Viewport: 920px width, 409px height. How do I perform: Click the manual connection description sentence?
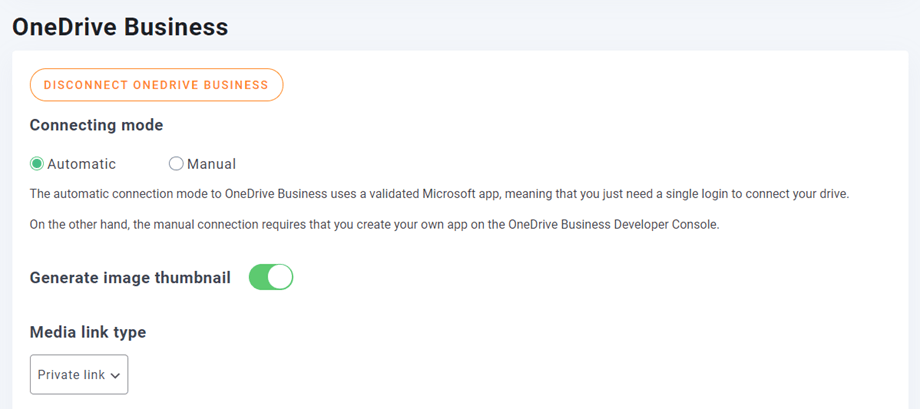[x=374, y=224]
